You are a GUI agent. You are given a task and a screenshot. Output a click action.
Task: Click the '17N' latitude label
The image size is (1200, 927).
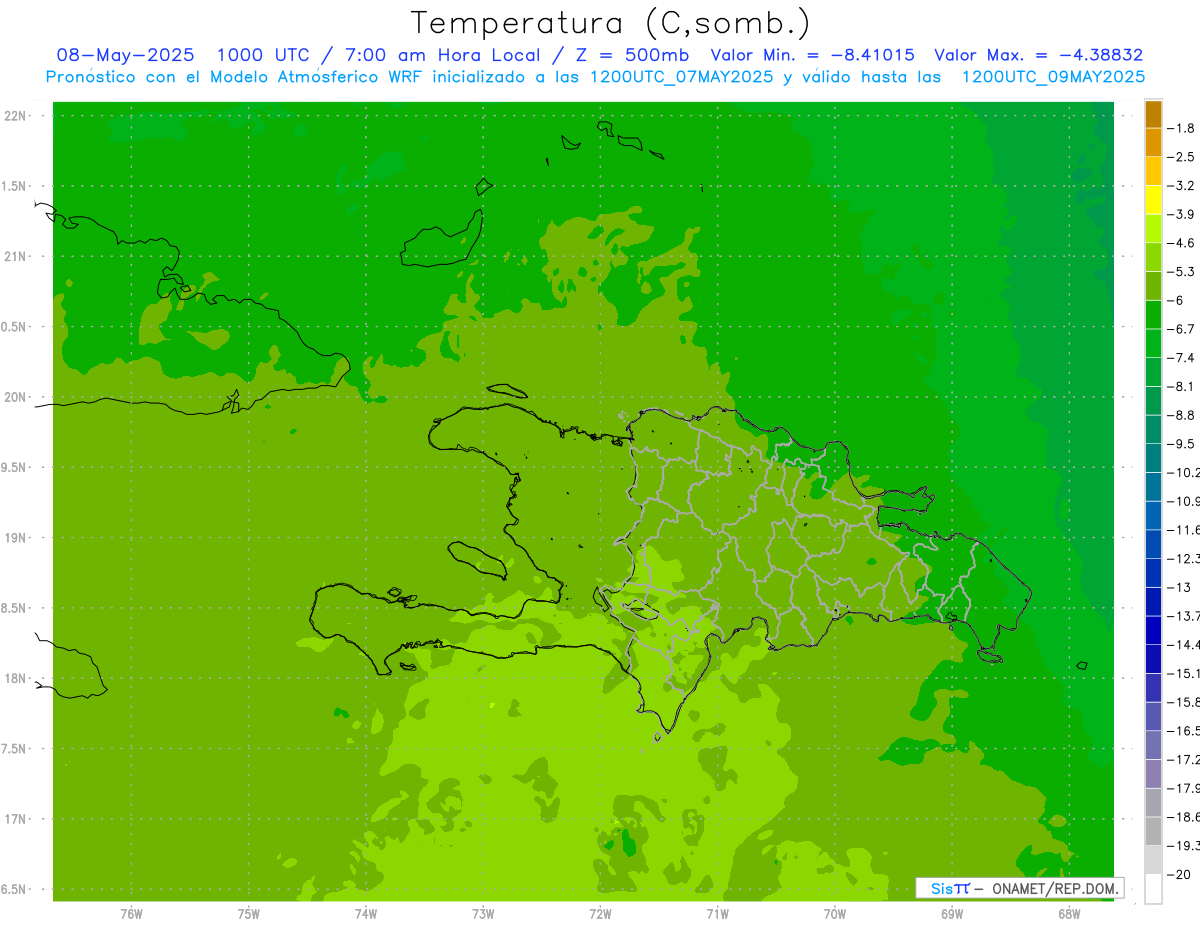(x=15, y=820)
